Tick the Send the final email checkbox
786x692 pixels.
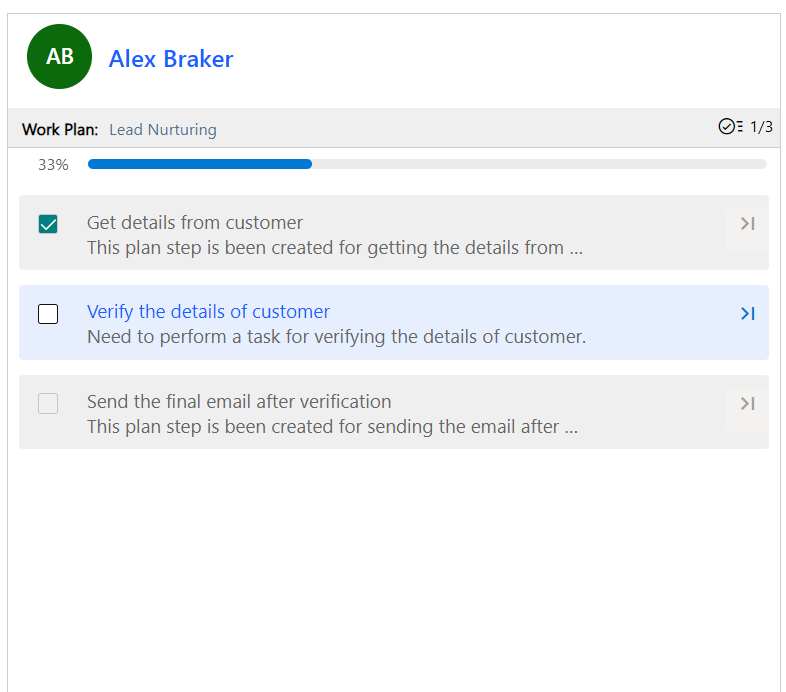coord(48,404)
